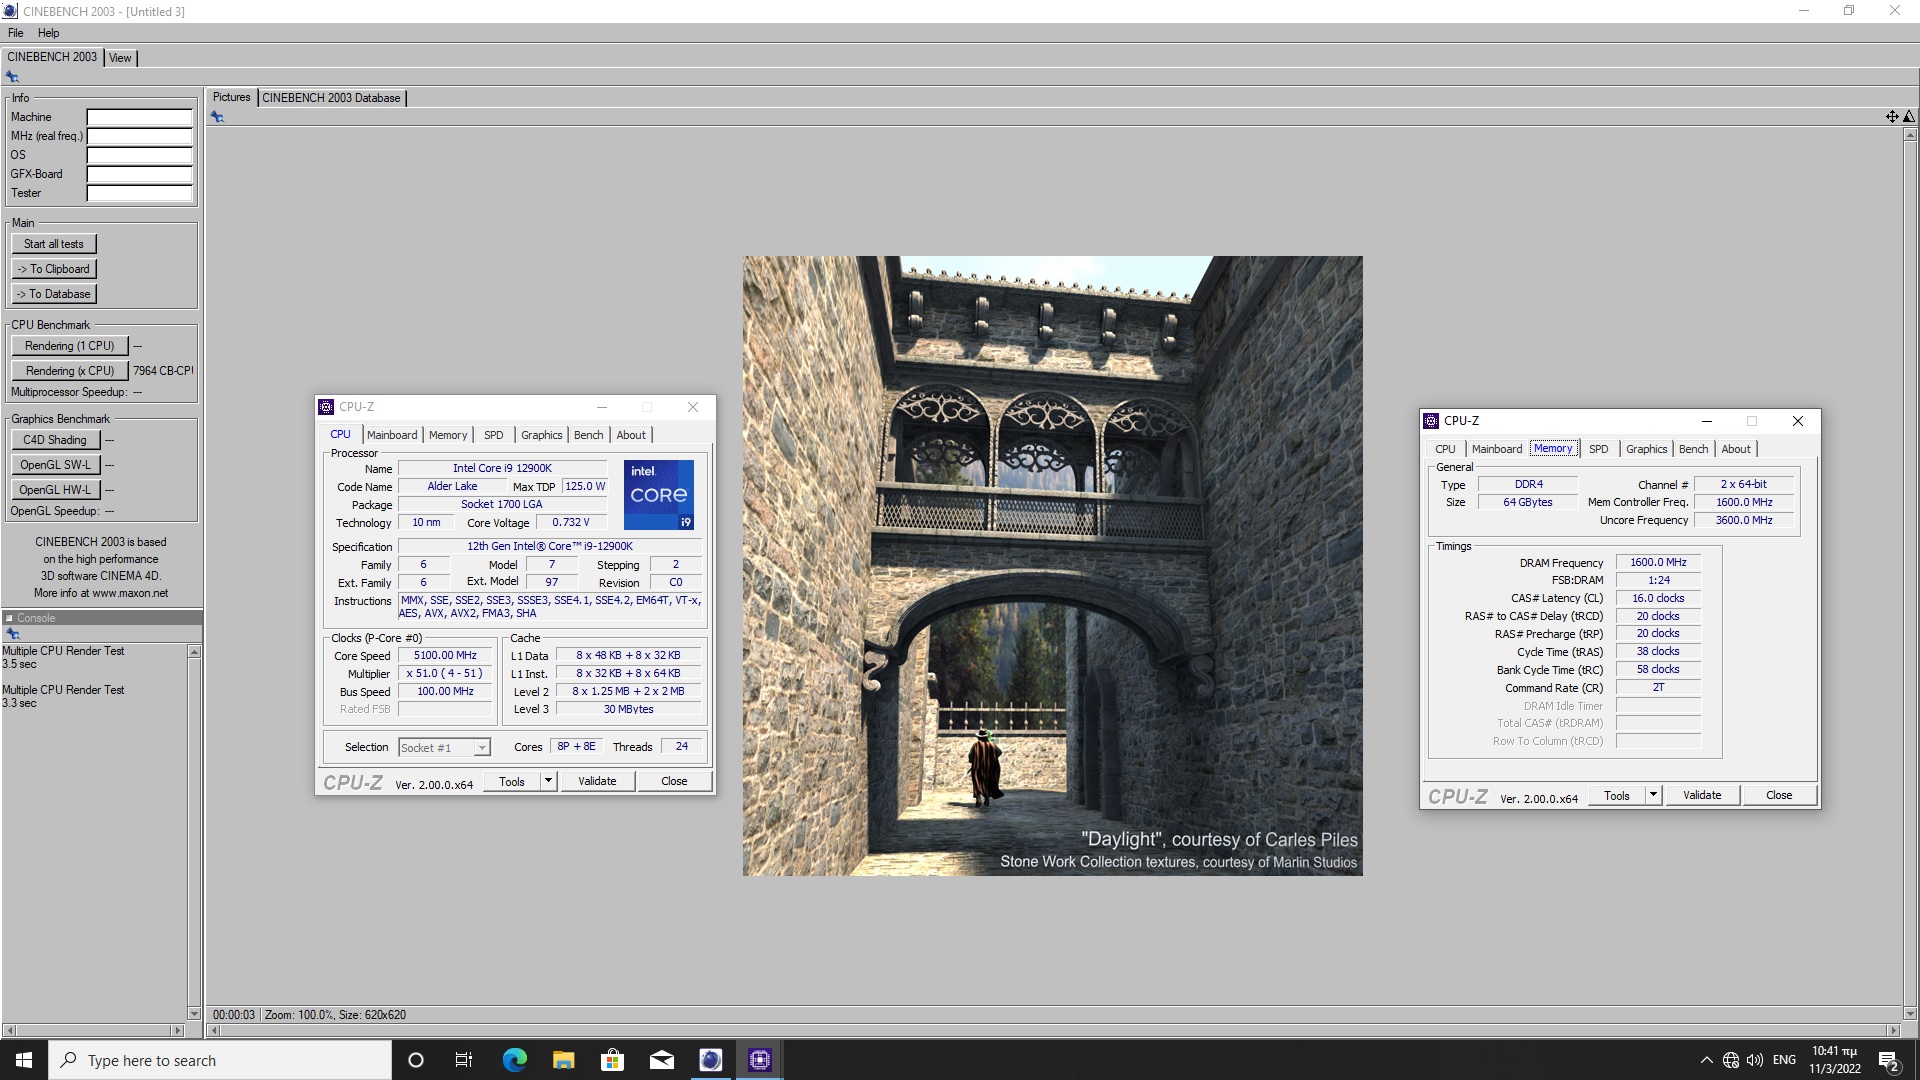The height and width of the screenshot is (1080, 1920).
Task: Click Validate in Memory CPU-Z window
Action: pyautogui.click(x=1702, y=795)
